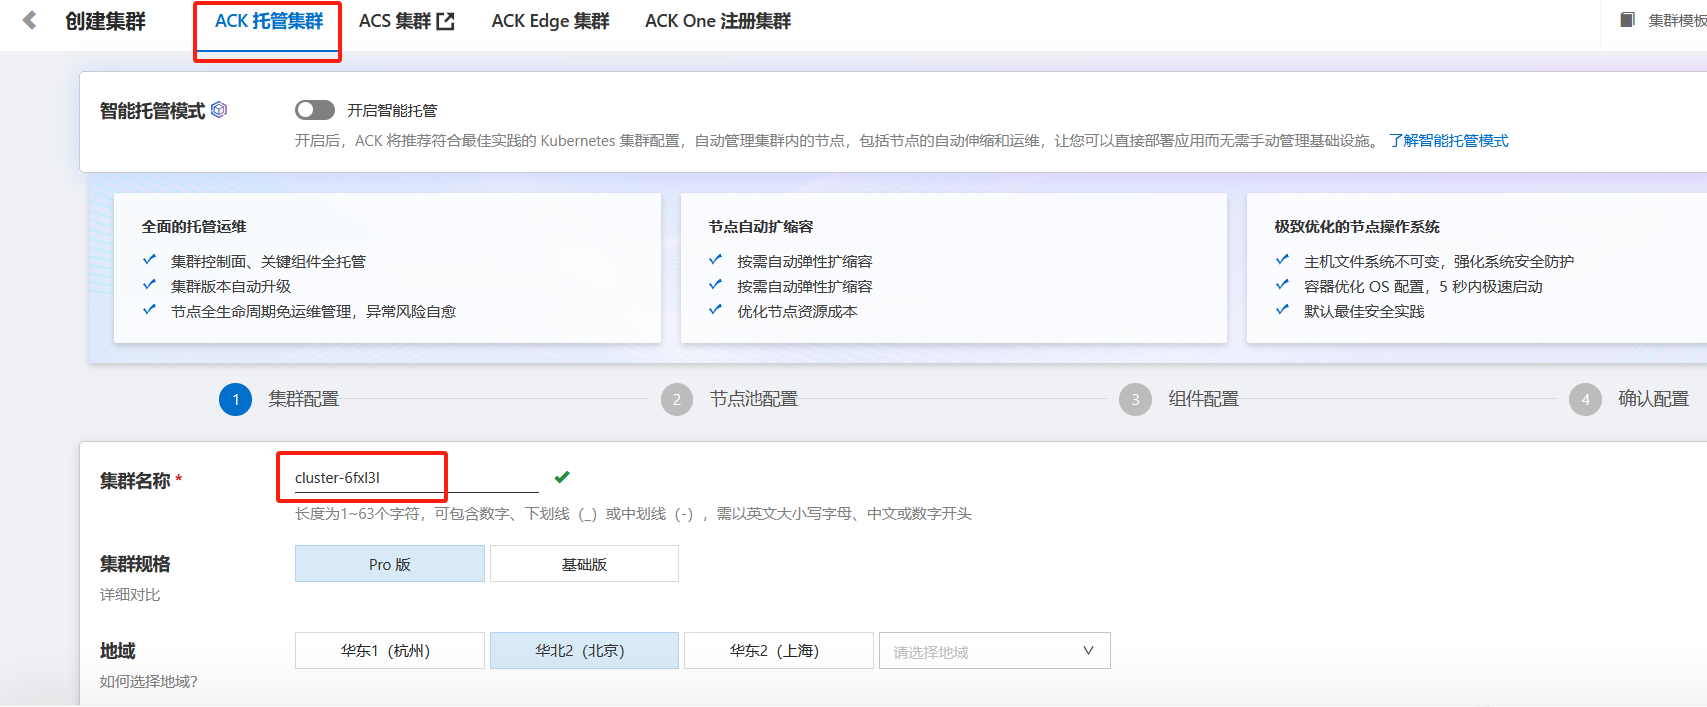Enable the 开启智能托管 switch

click(315, 110)
